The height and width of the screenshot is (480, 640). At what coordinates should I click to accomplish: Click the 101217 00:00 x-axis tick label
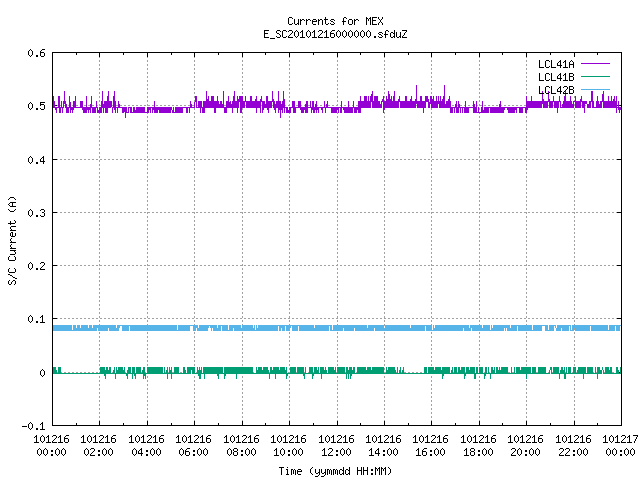pos(620,445)
